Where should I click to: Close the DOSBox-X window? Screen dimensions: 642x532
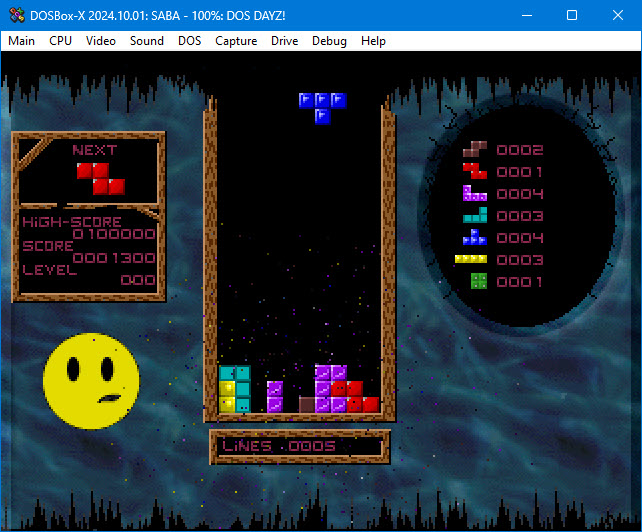618,16
